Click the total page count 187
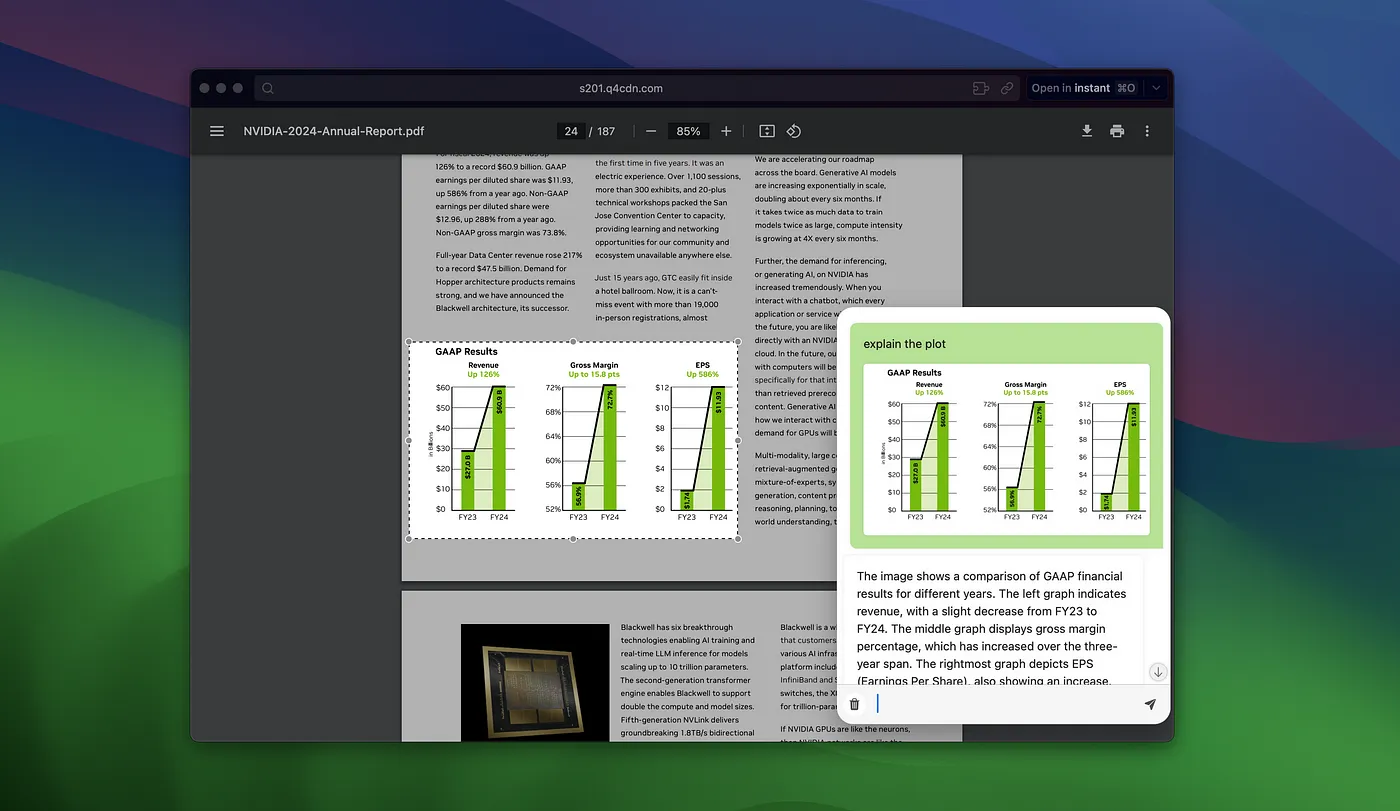1400x811 pixels. pos(606,131)
